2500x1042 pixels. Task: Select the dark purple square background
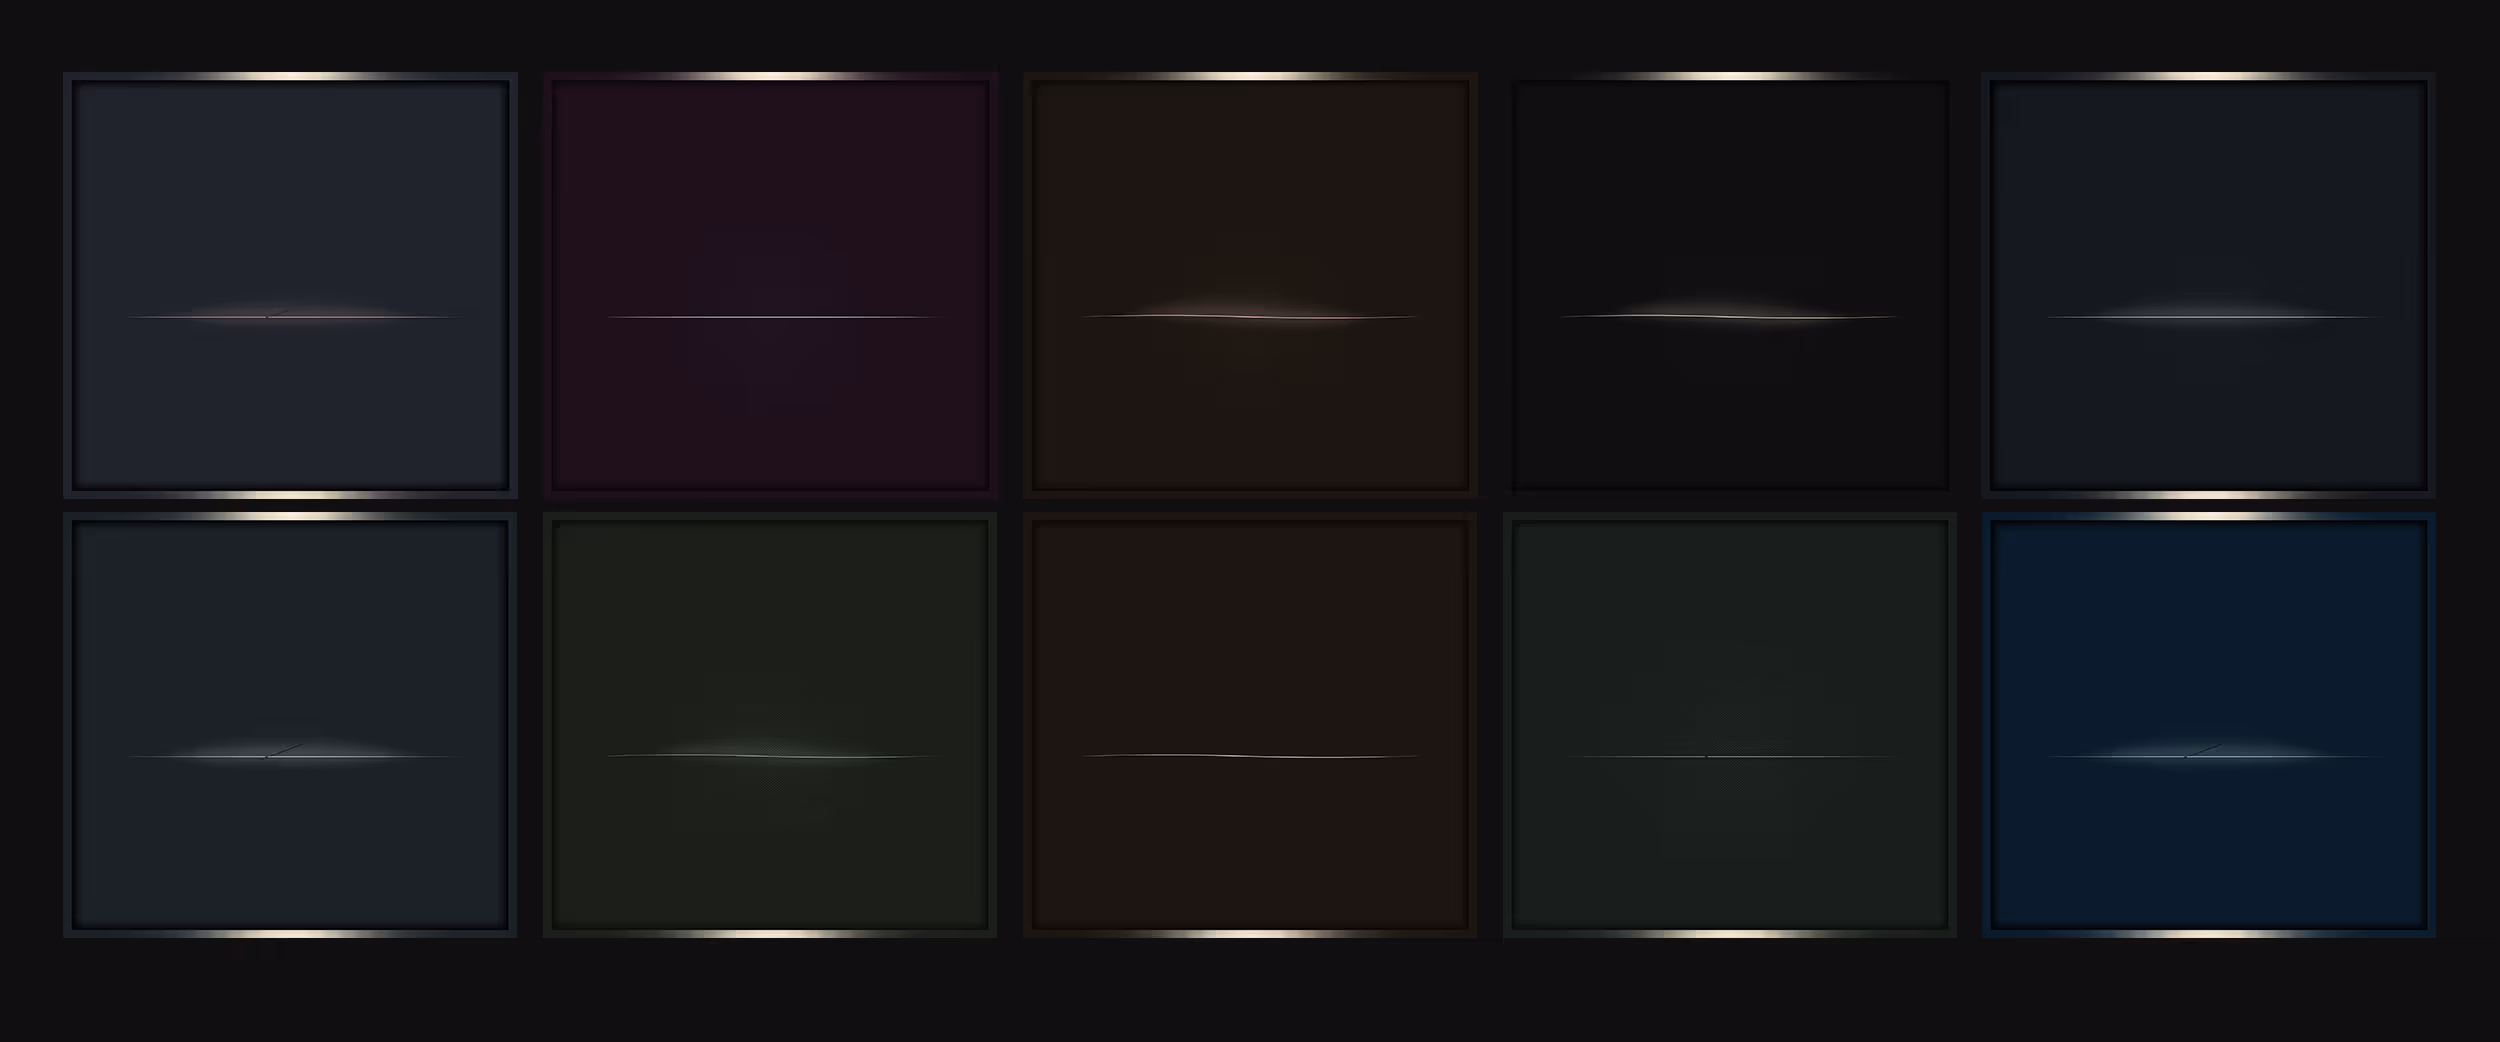pos(770,285)
